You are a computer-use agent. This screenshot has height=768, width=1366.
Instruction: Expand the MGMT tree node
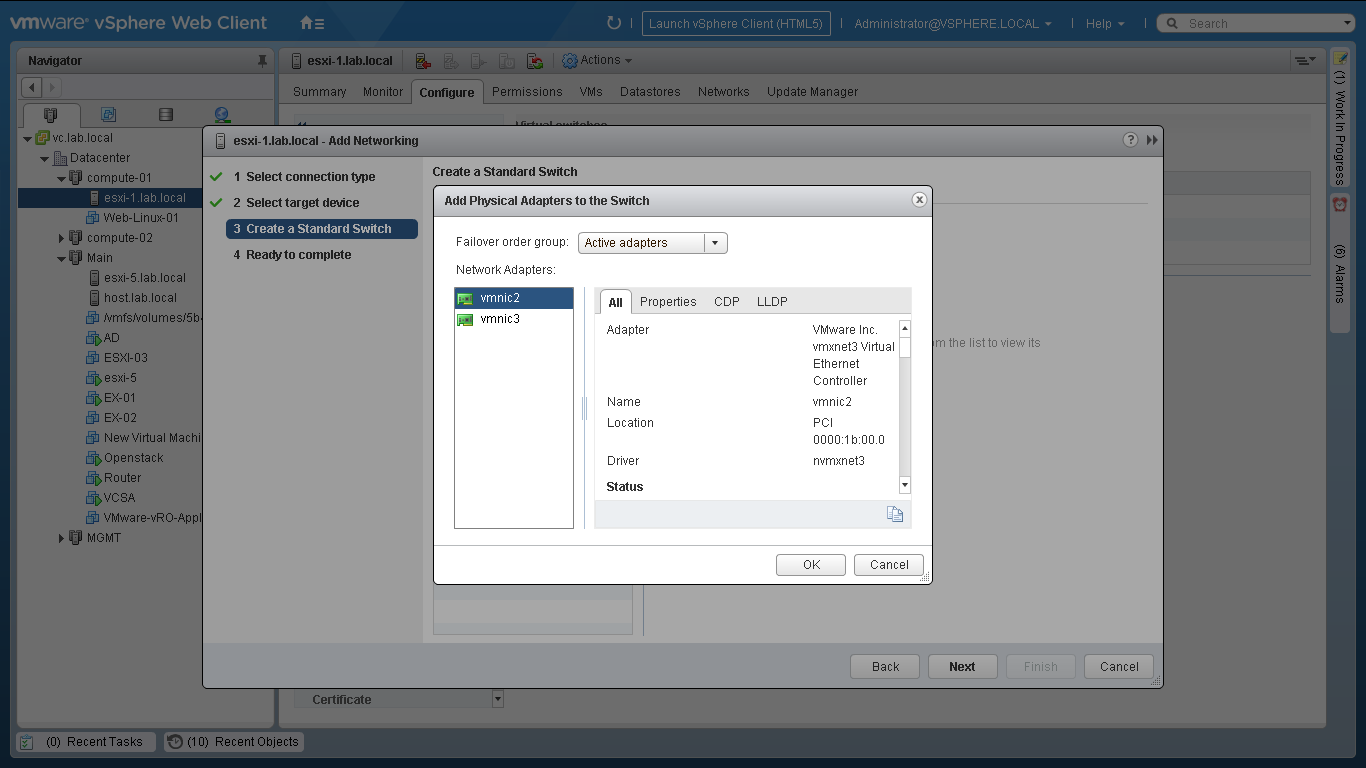pyautogui.click(x=61, y=538)
